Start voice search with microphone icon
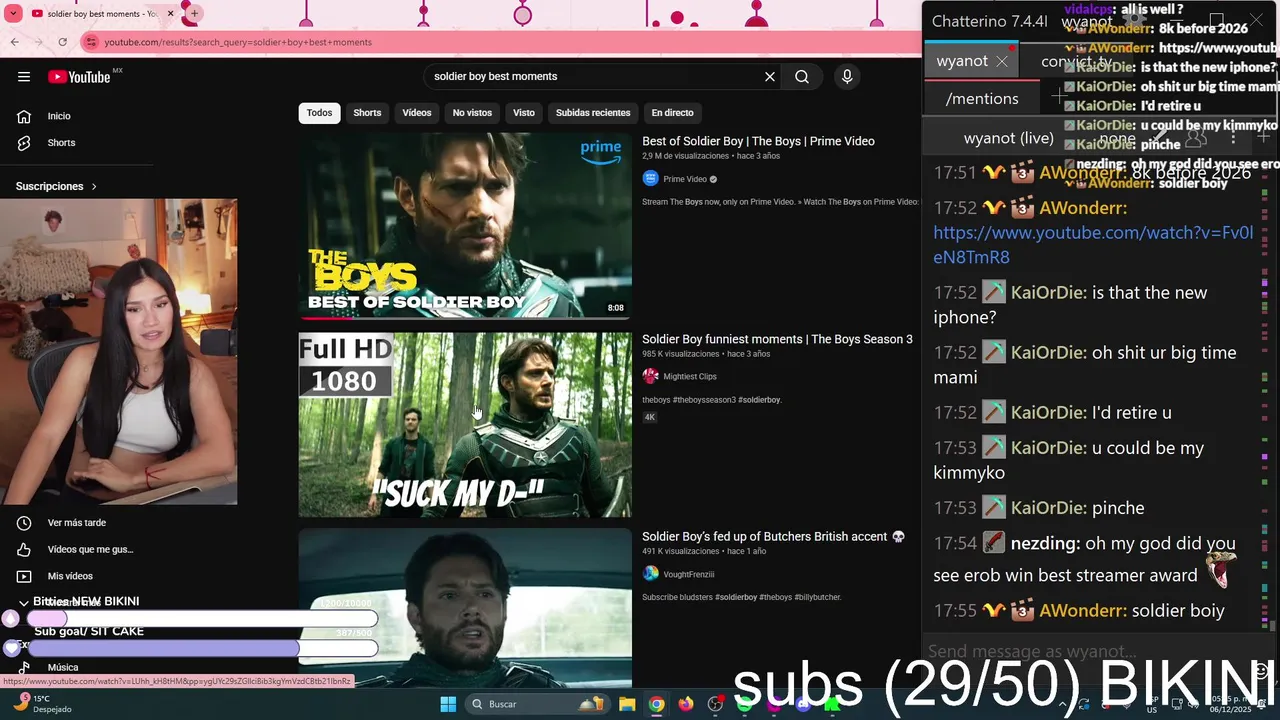The width and height of the screenshot is (1280, 720). tap(847, 77)
